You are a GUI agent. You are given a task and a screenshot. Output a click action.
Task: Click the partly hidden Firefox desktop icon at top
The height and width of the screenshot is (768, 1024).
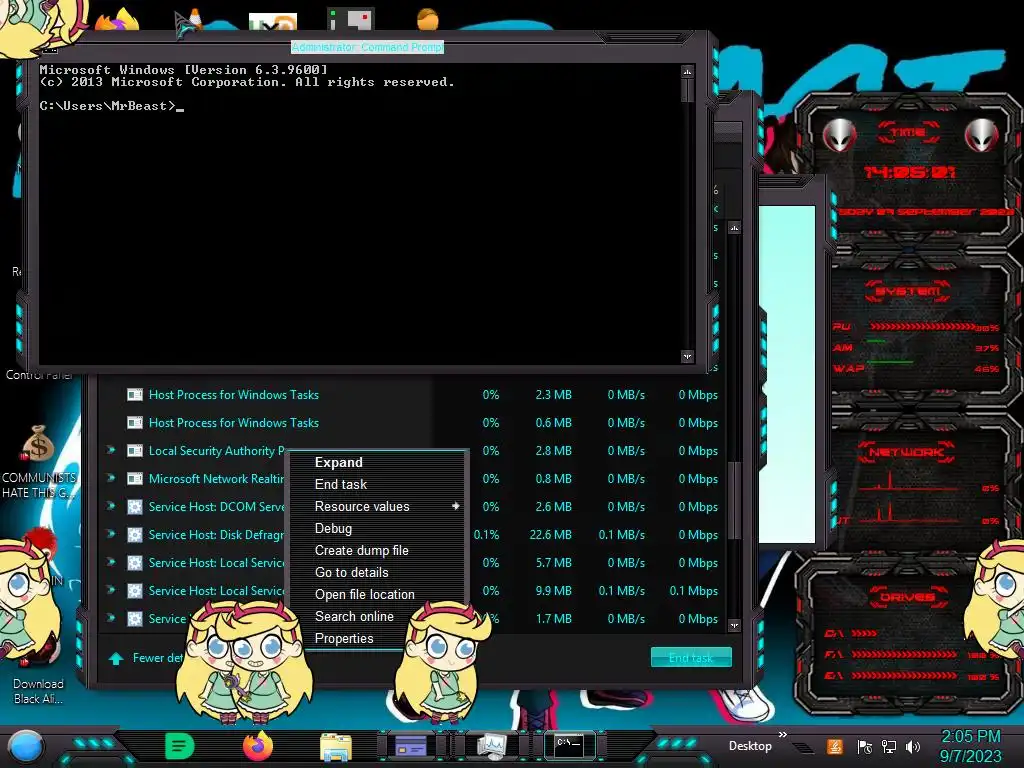coord(118,20)
